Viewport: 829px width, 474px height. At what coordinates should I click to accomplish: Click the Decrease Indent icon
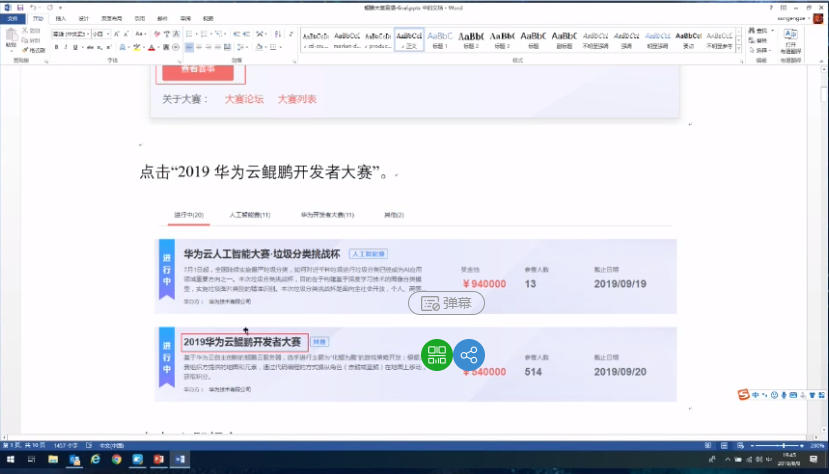(x=236, y=34)
